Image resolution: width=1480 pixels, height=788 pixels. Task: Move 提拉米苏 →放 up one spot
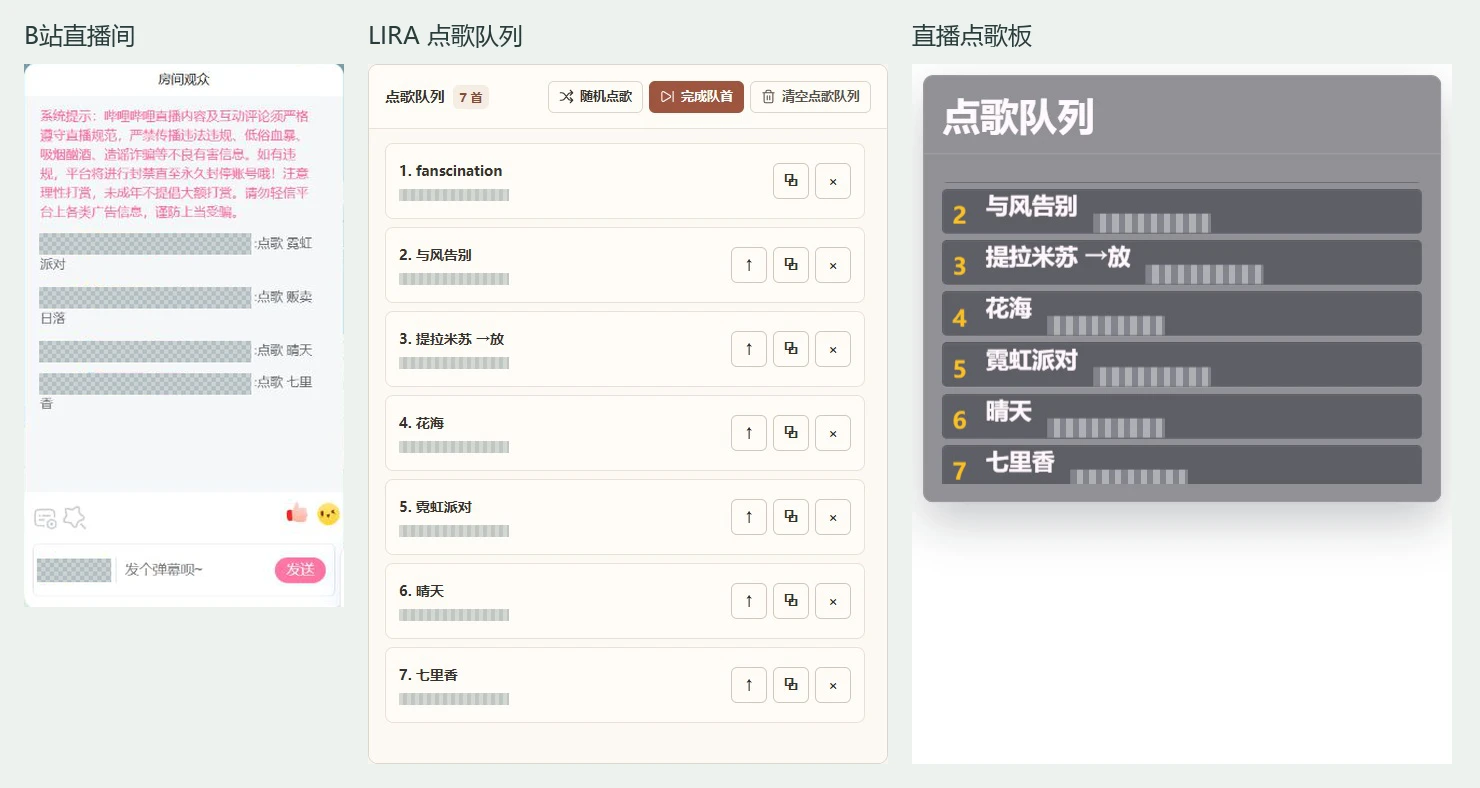(749, 349)
